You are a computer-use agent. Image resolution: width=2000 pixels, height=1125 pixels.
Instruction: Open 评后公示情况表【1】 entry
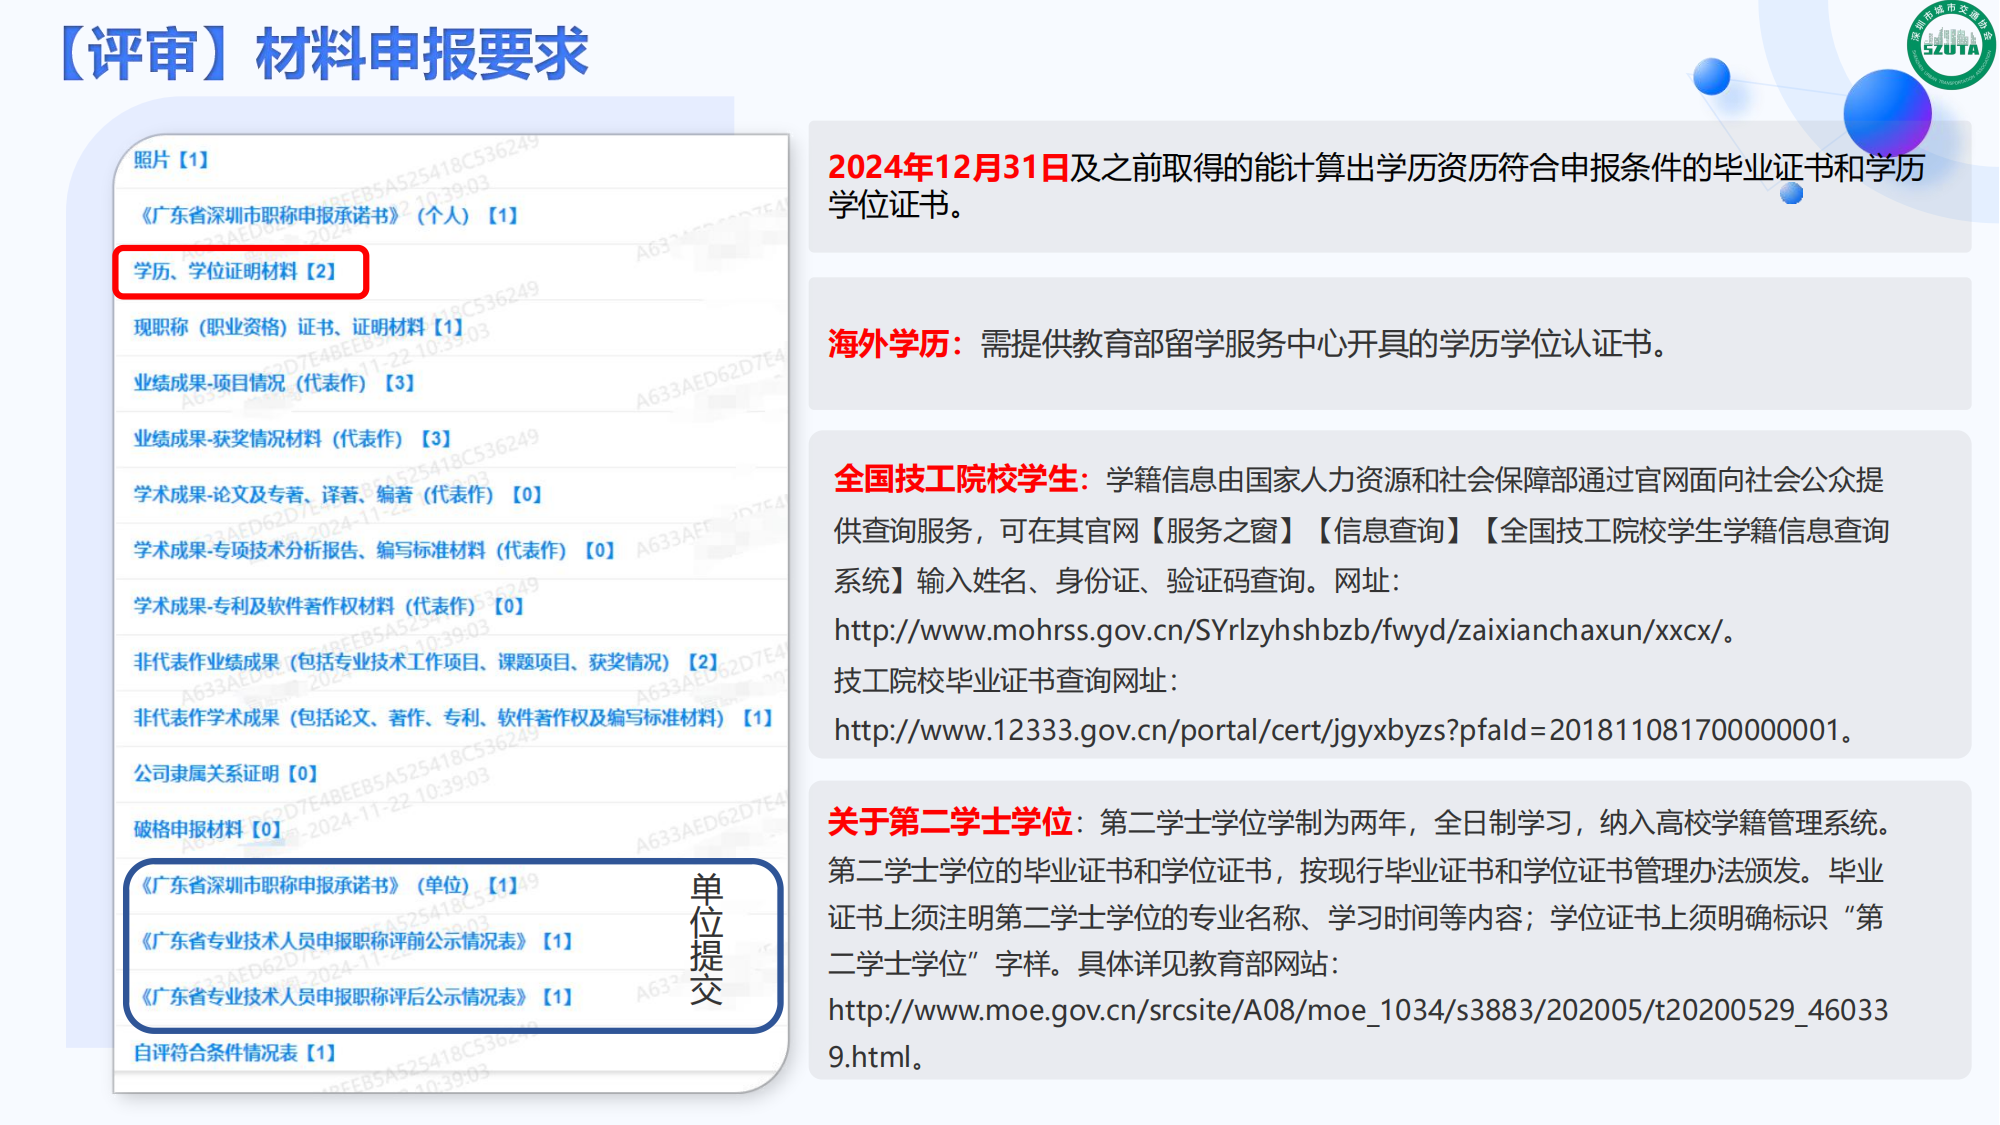pos(354,997)
